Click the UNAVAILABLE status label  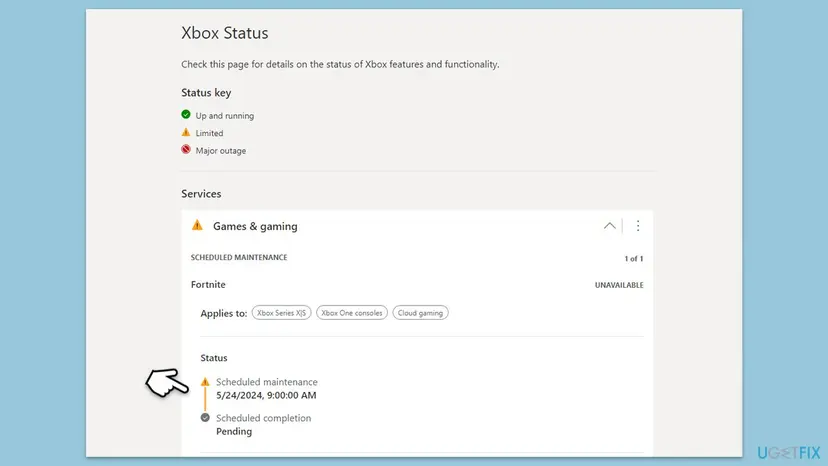(x=619, y=285)
